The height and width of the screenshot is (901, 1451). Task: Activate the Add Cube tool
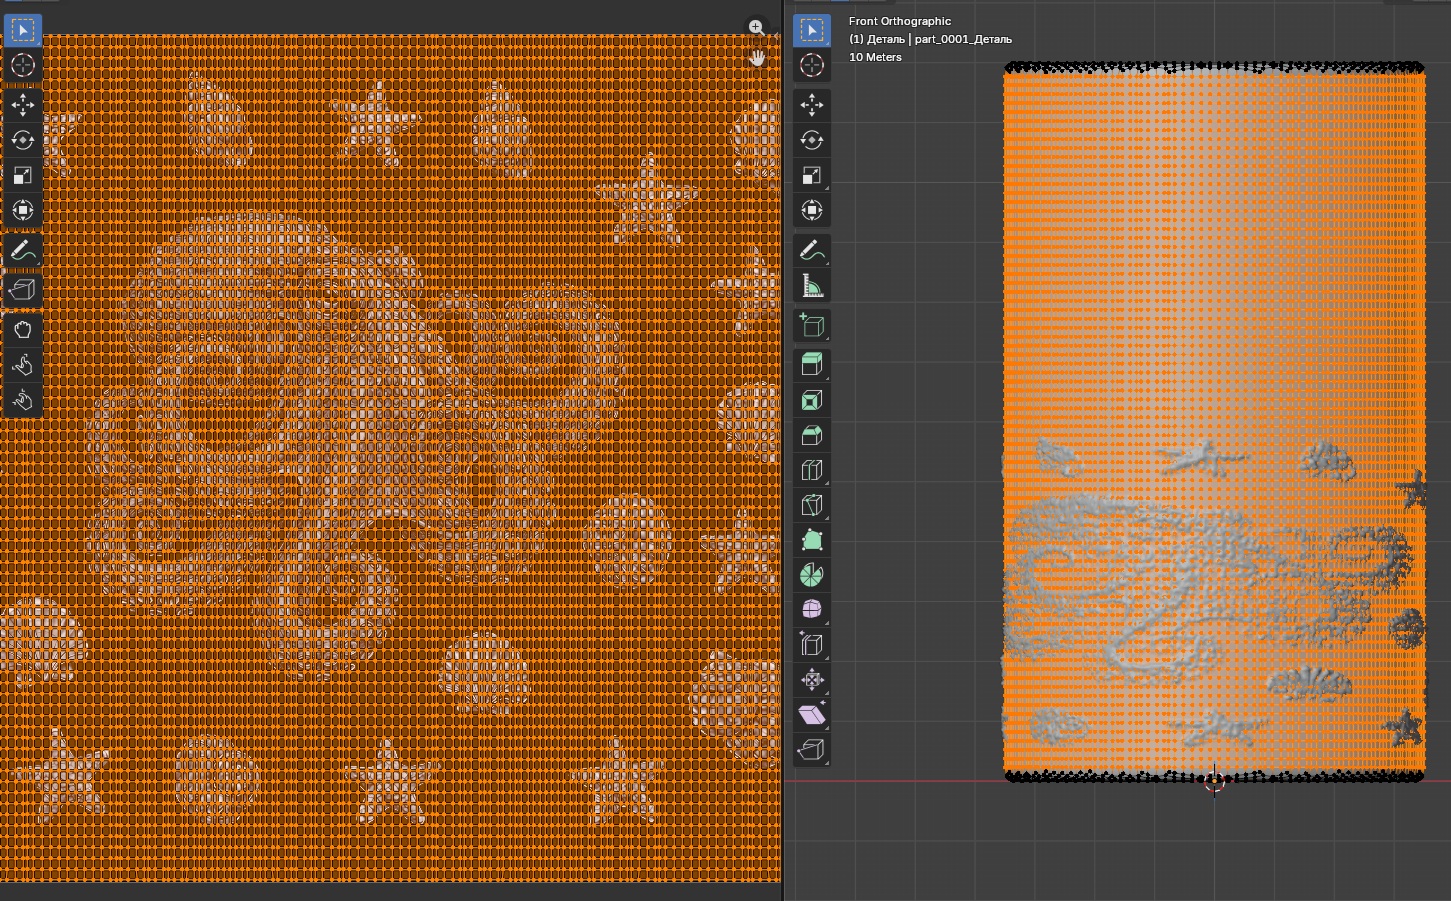click(812, 326)
